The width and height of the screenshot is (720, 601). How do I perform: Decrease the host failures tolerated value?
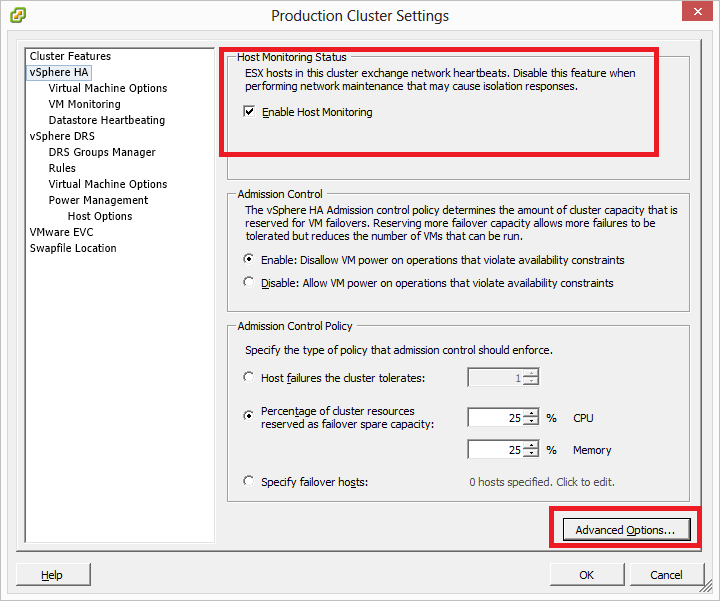(x=531, y=382)
